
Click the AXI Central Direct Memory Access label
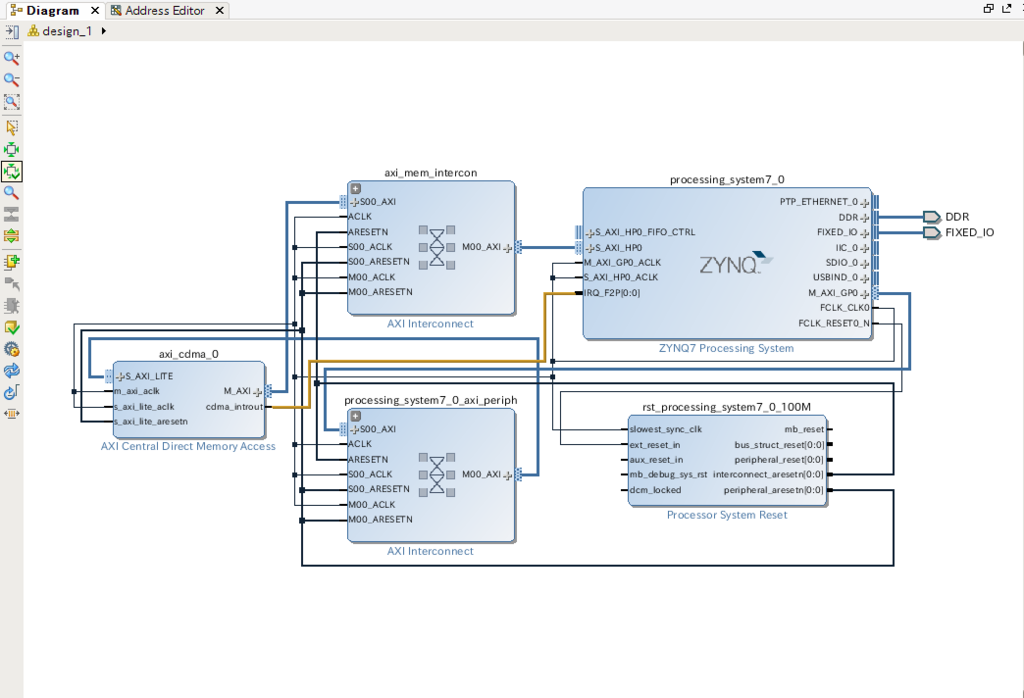[x=188, y=446]
